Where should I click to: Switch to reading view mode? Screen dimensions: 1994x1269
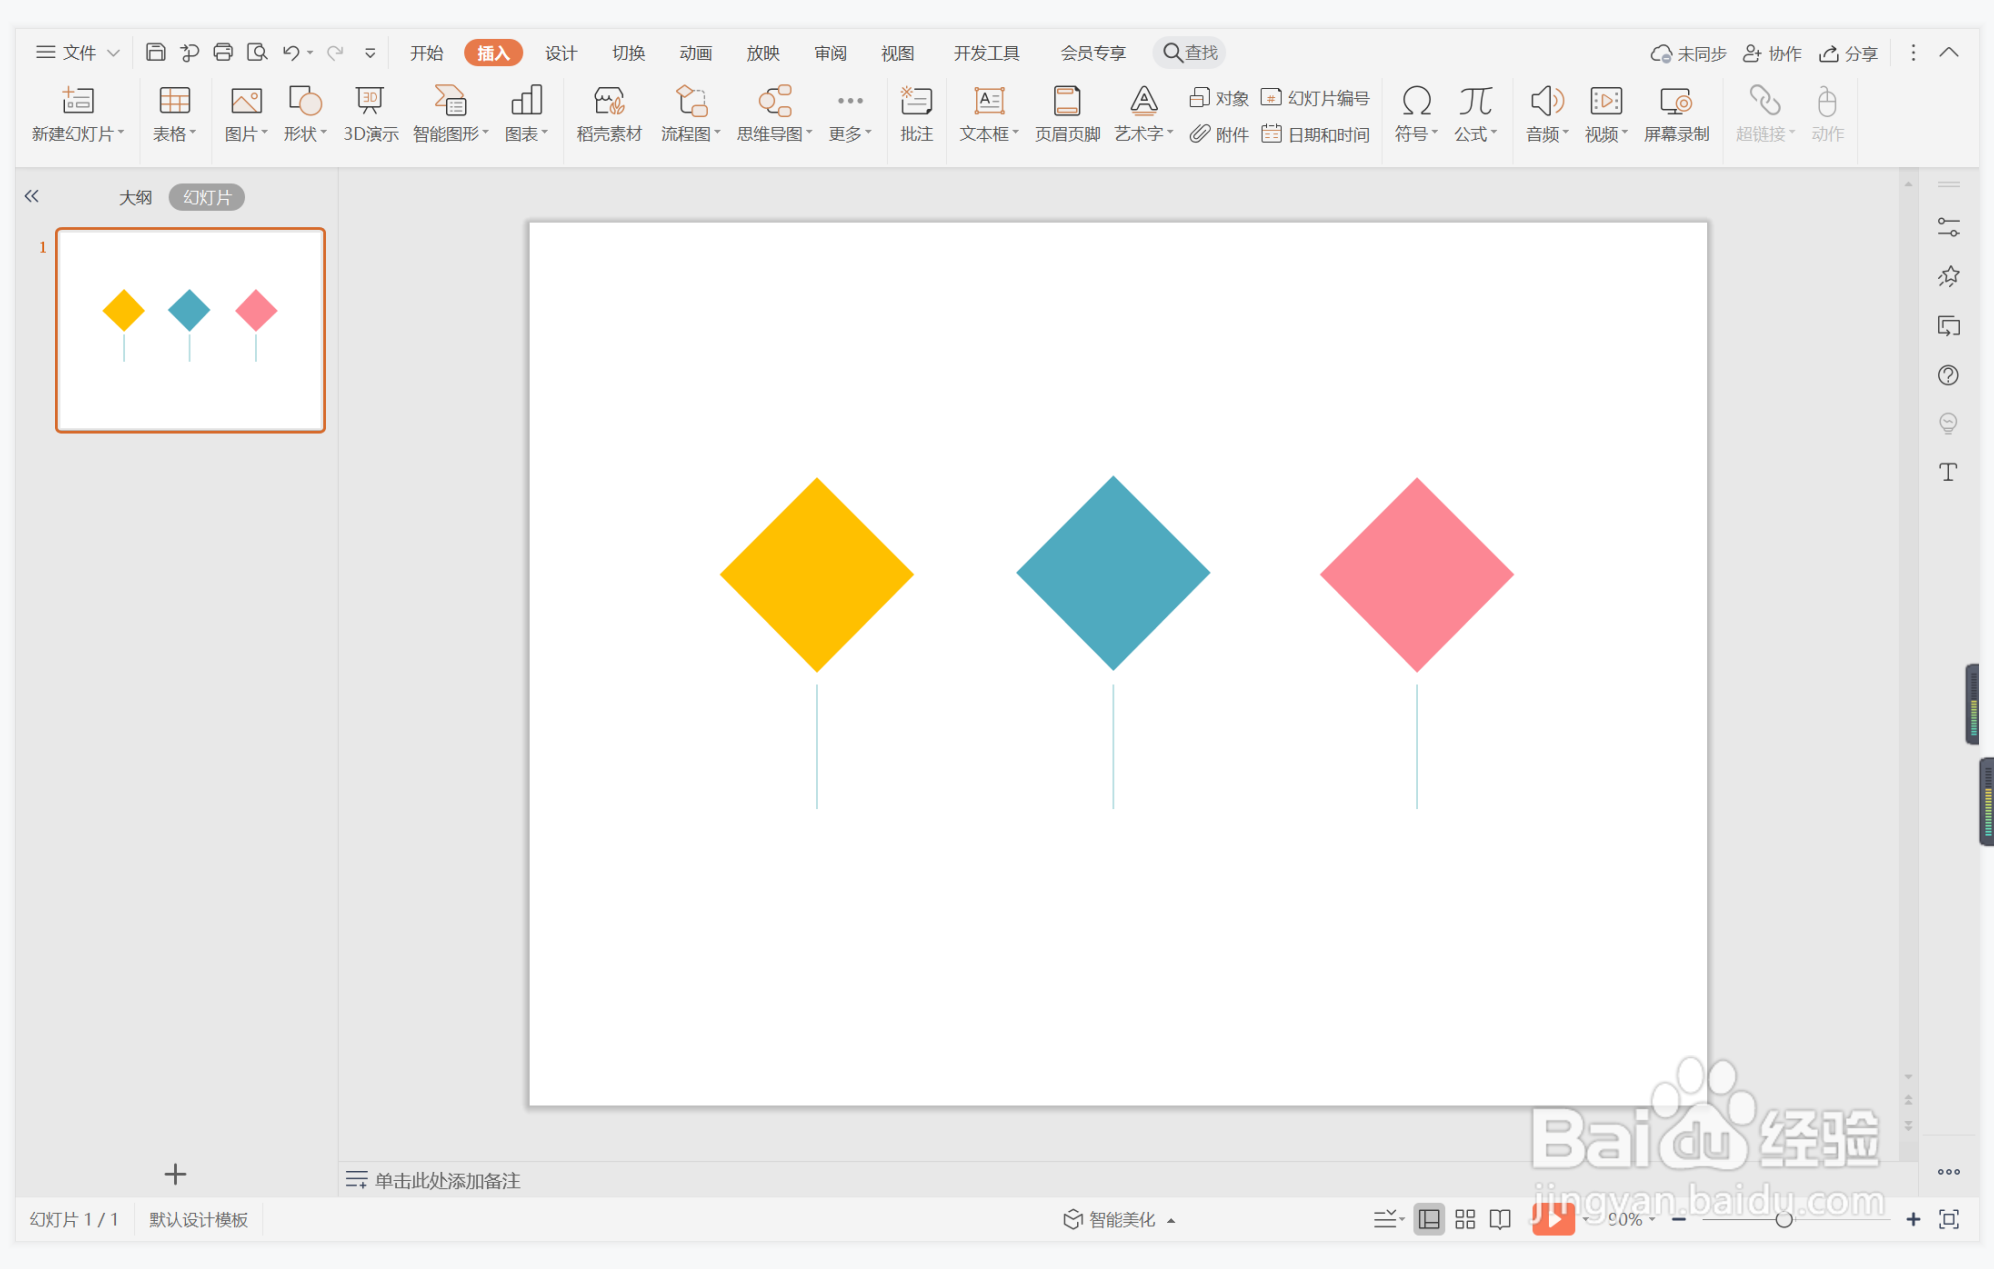(x=1500, y=1219)
